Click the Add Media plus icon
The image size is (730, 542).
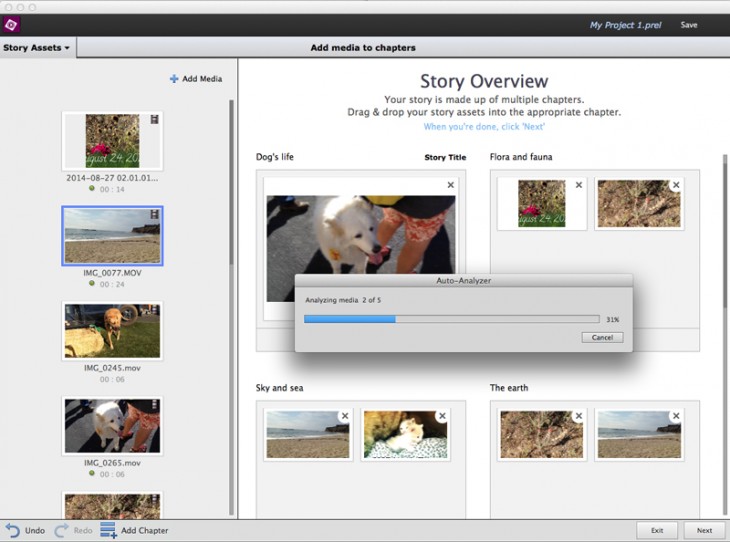(174, 79)
